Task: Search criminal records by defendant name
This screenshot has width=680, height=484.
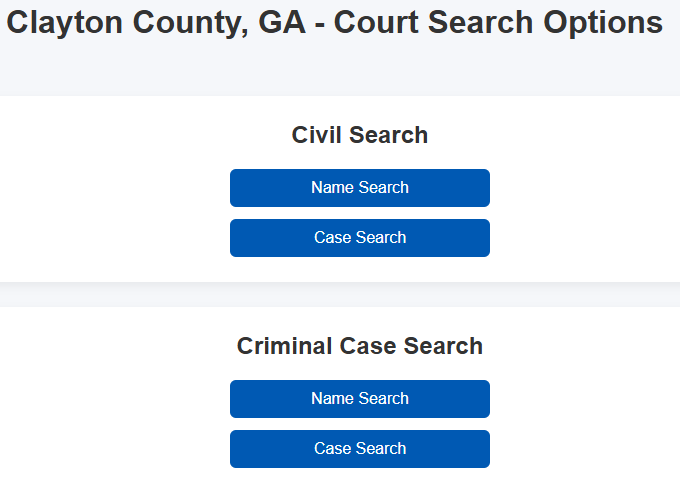Action: click(360, 399)
